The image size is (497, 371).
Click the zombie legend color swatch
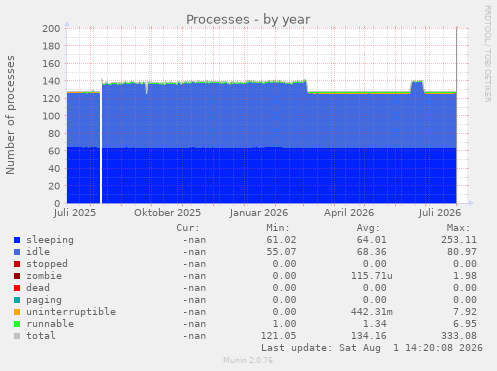(x=17, y=276)
